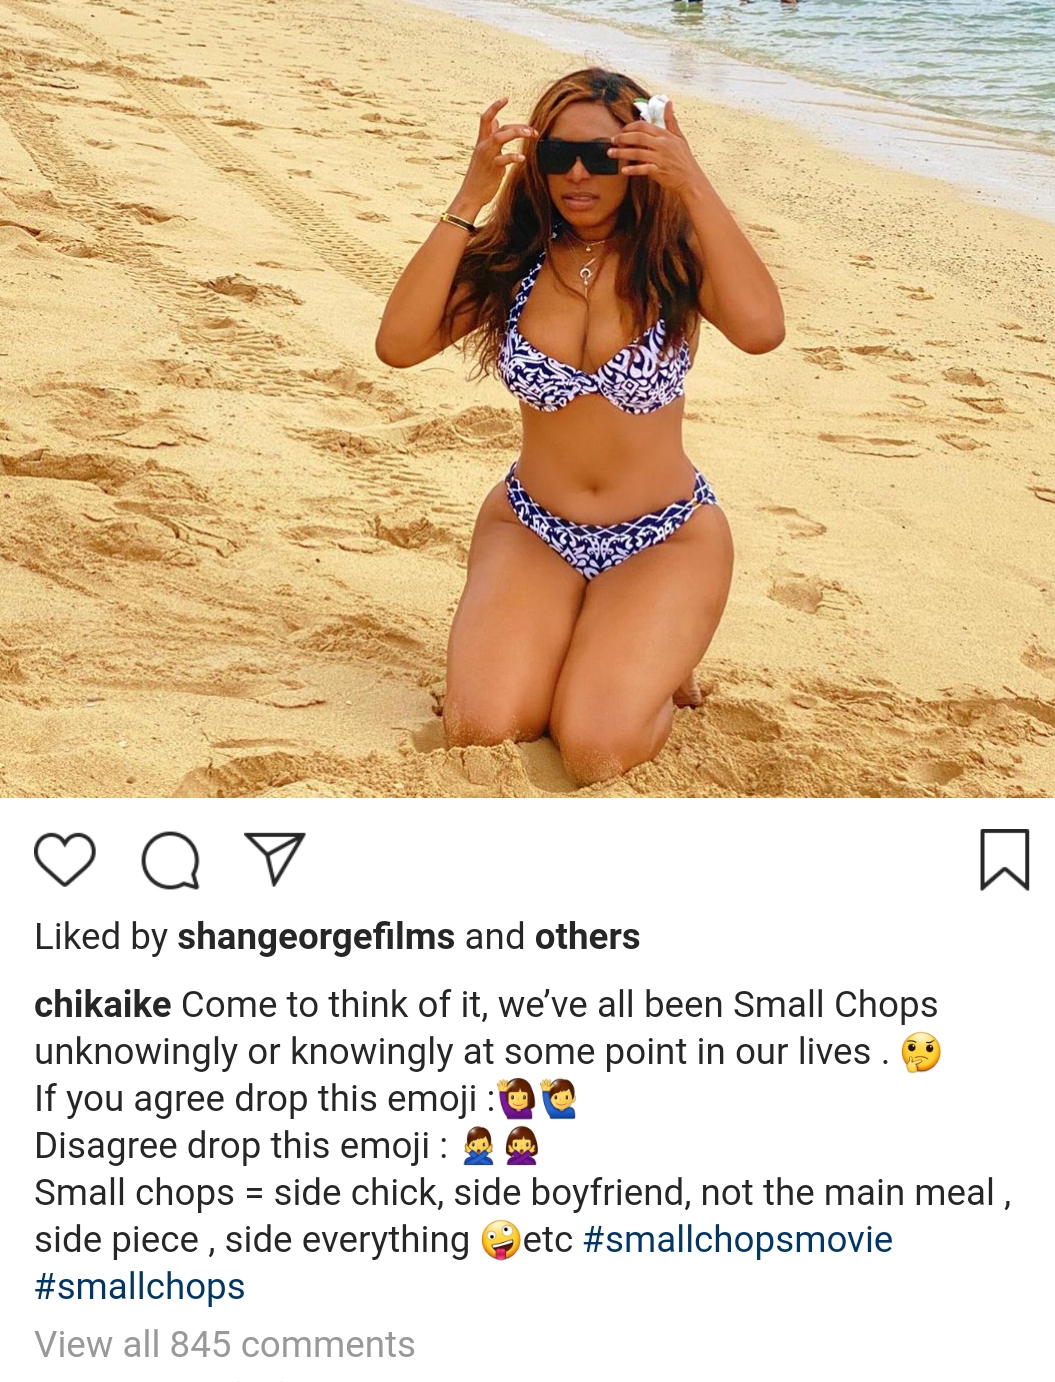Open comments via speech bubble icon
Viewport: 1055px width, 1382px height.
pos(170,860)
